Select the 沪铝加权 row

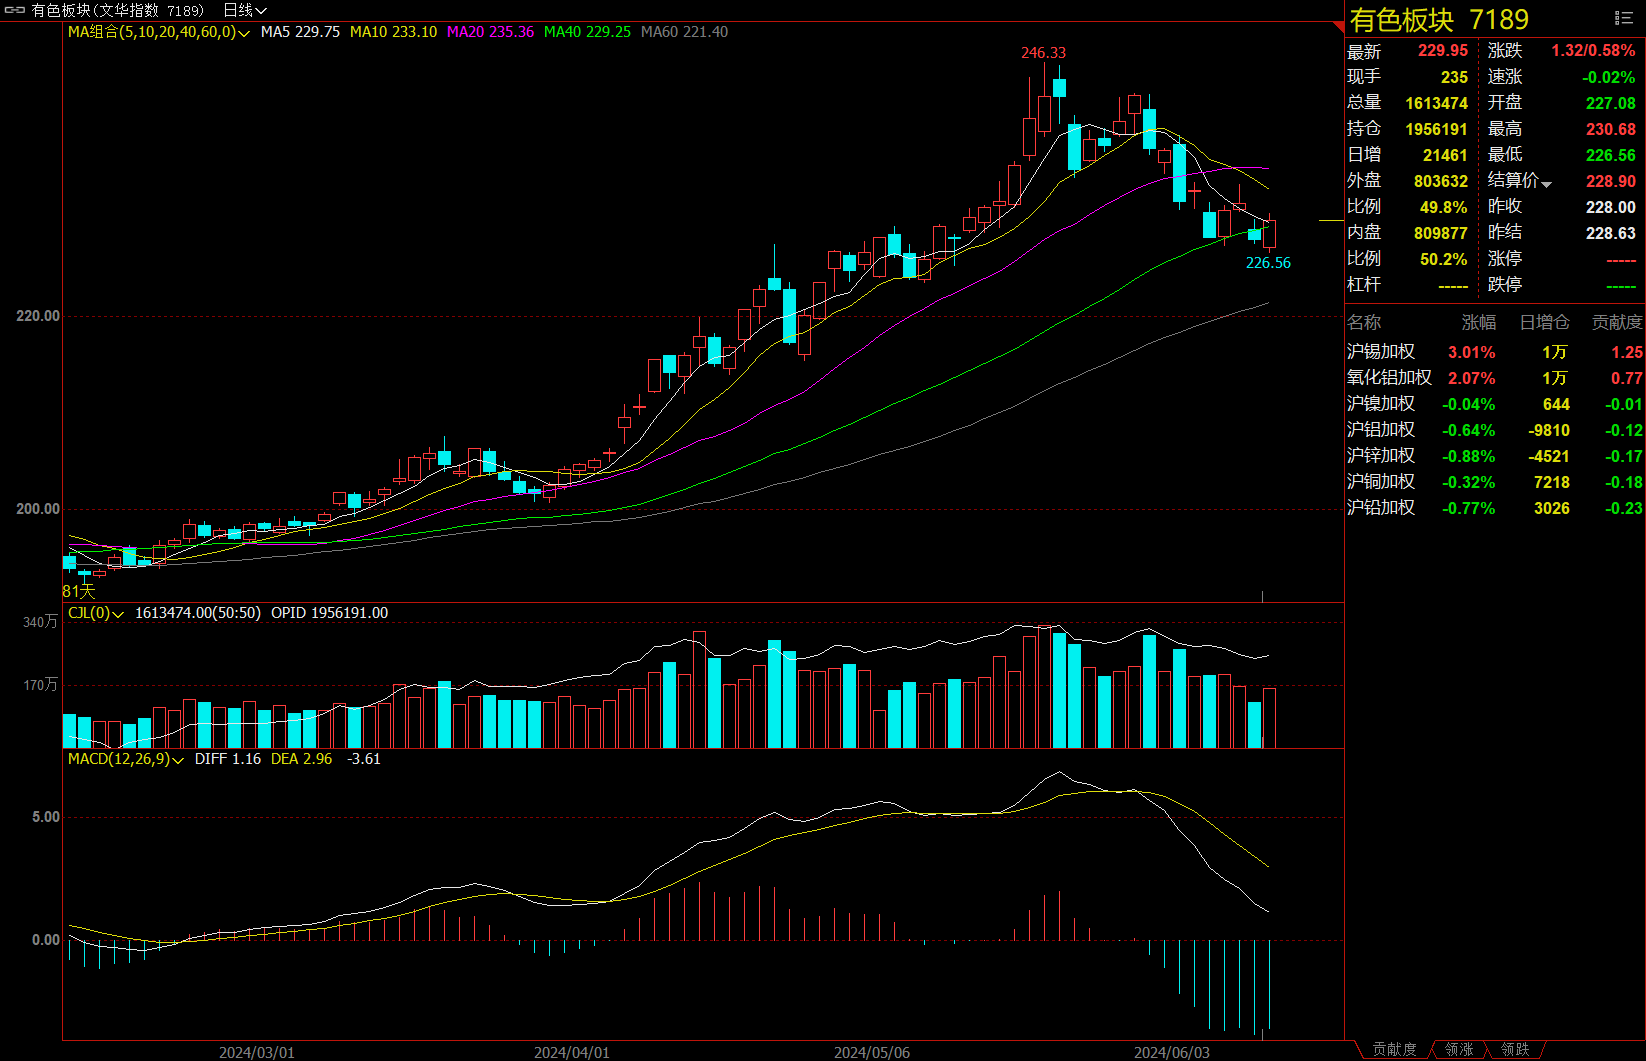pos(1495,430)
